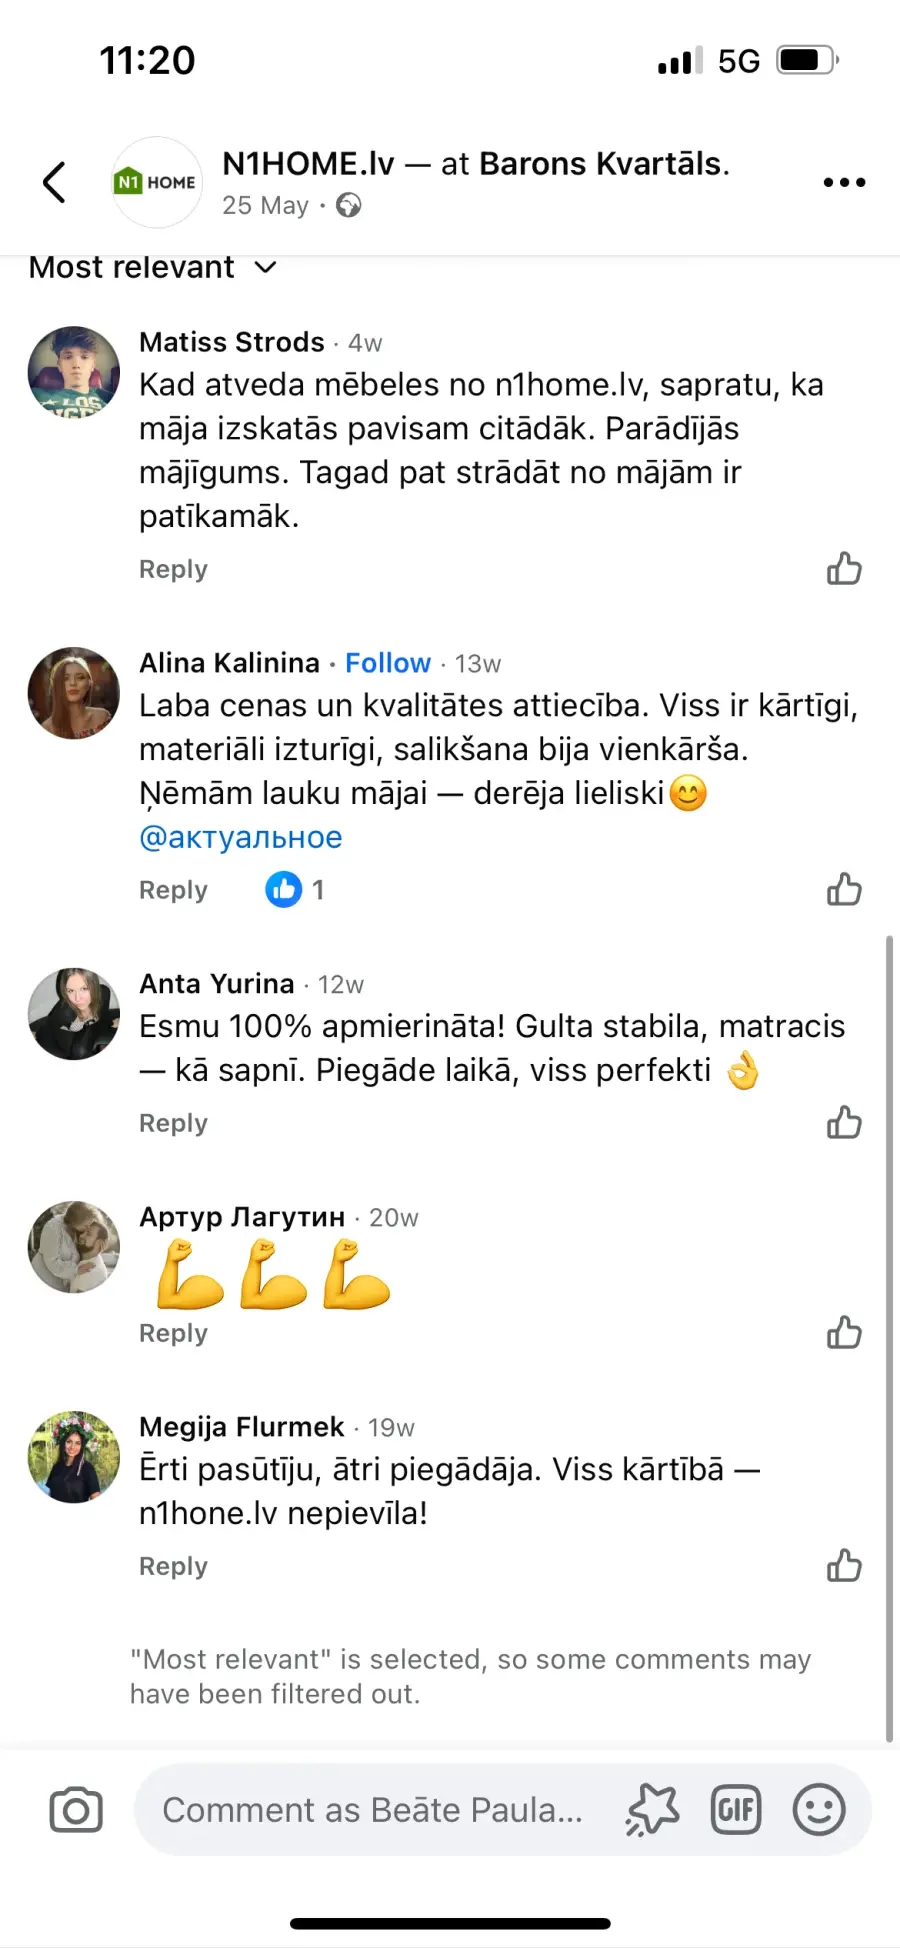Viewport: 900px width, 1948px height.
Task: Follow Alina Kalinina
Action: tap(388, 663)
